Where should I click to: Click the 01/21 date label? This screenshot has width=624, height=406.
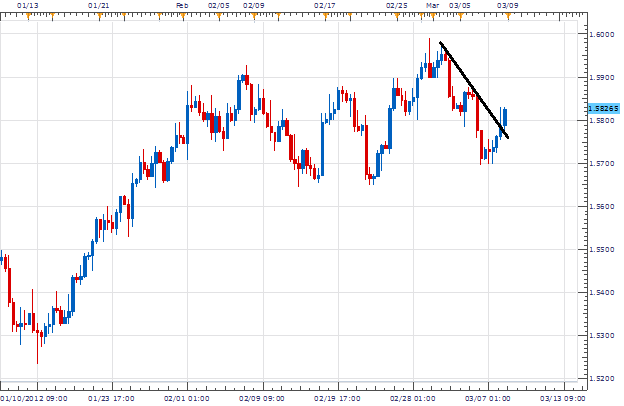click(x=99, y=6)
